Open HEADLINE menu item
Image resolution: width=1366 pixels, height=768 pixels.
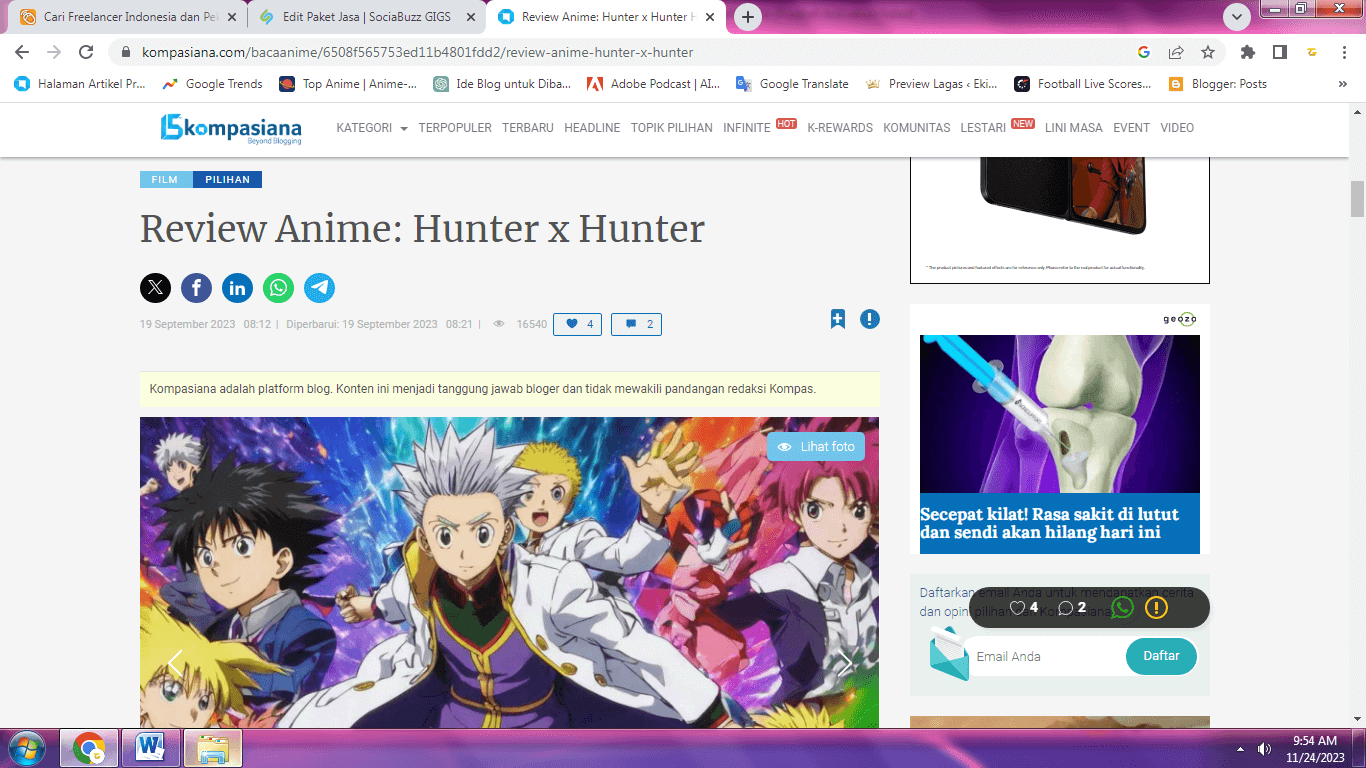[592, 128]
